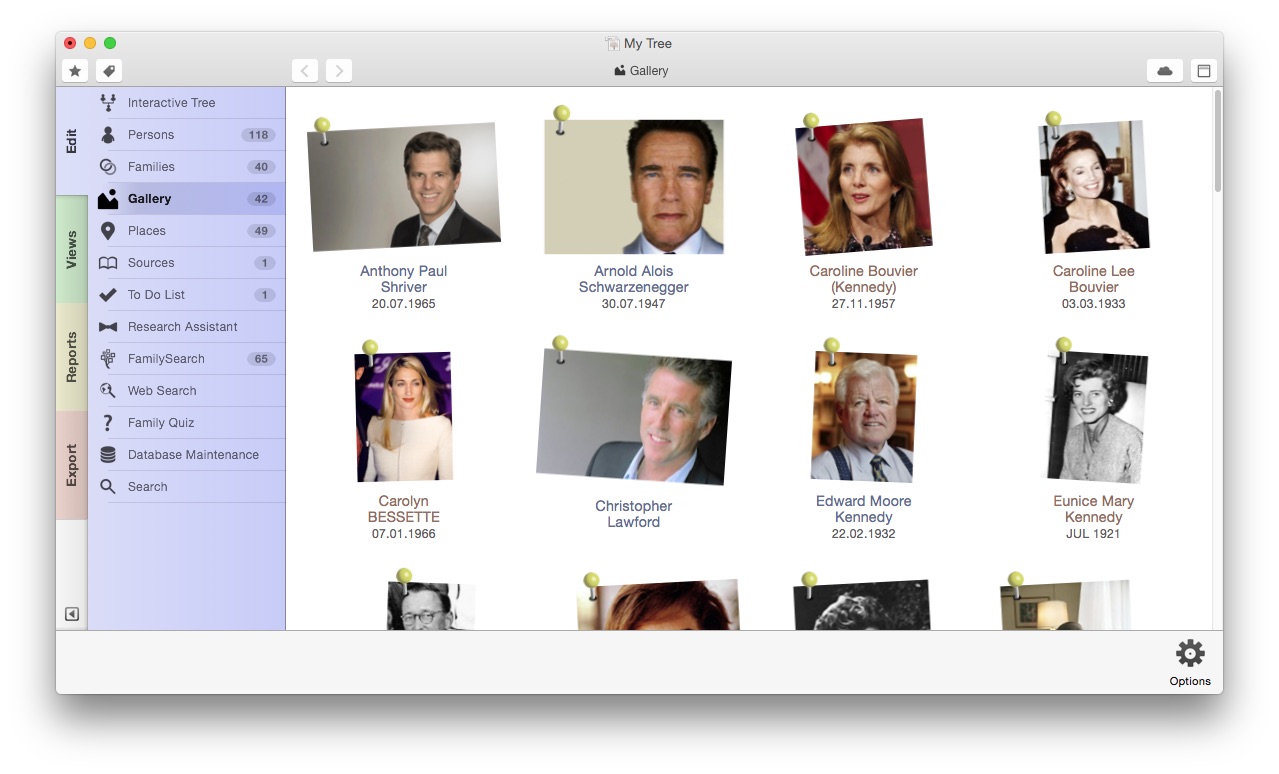Select Places label in sidebar
1279x774 pixels.
(x=147, y=230)
